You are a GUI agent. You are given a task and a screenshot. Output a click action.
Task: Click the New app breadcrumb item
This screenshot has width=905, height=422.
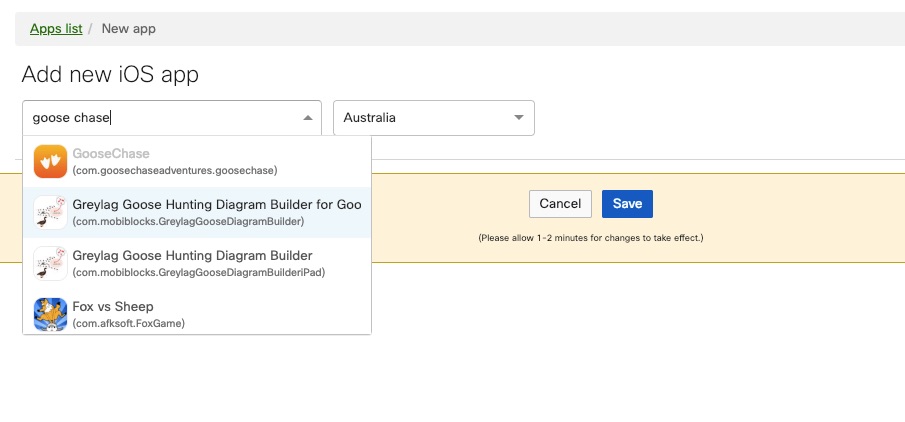point(129,29)
